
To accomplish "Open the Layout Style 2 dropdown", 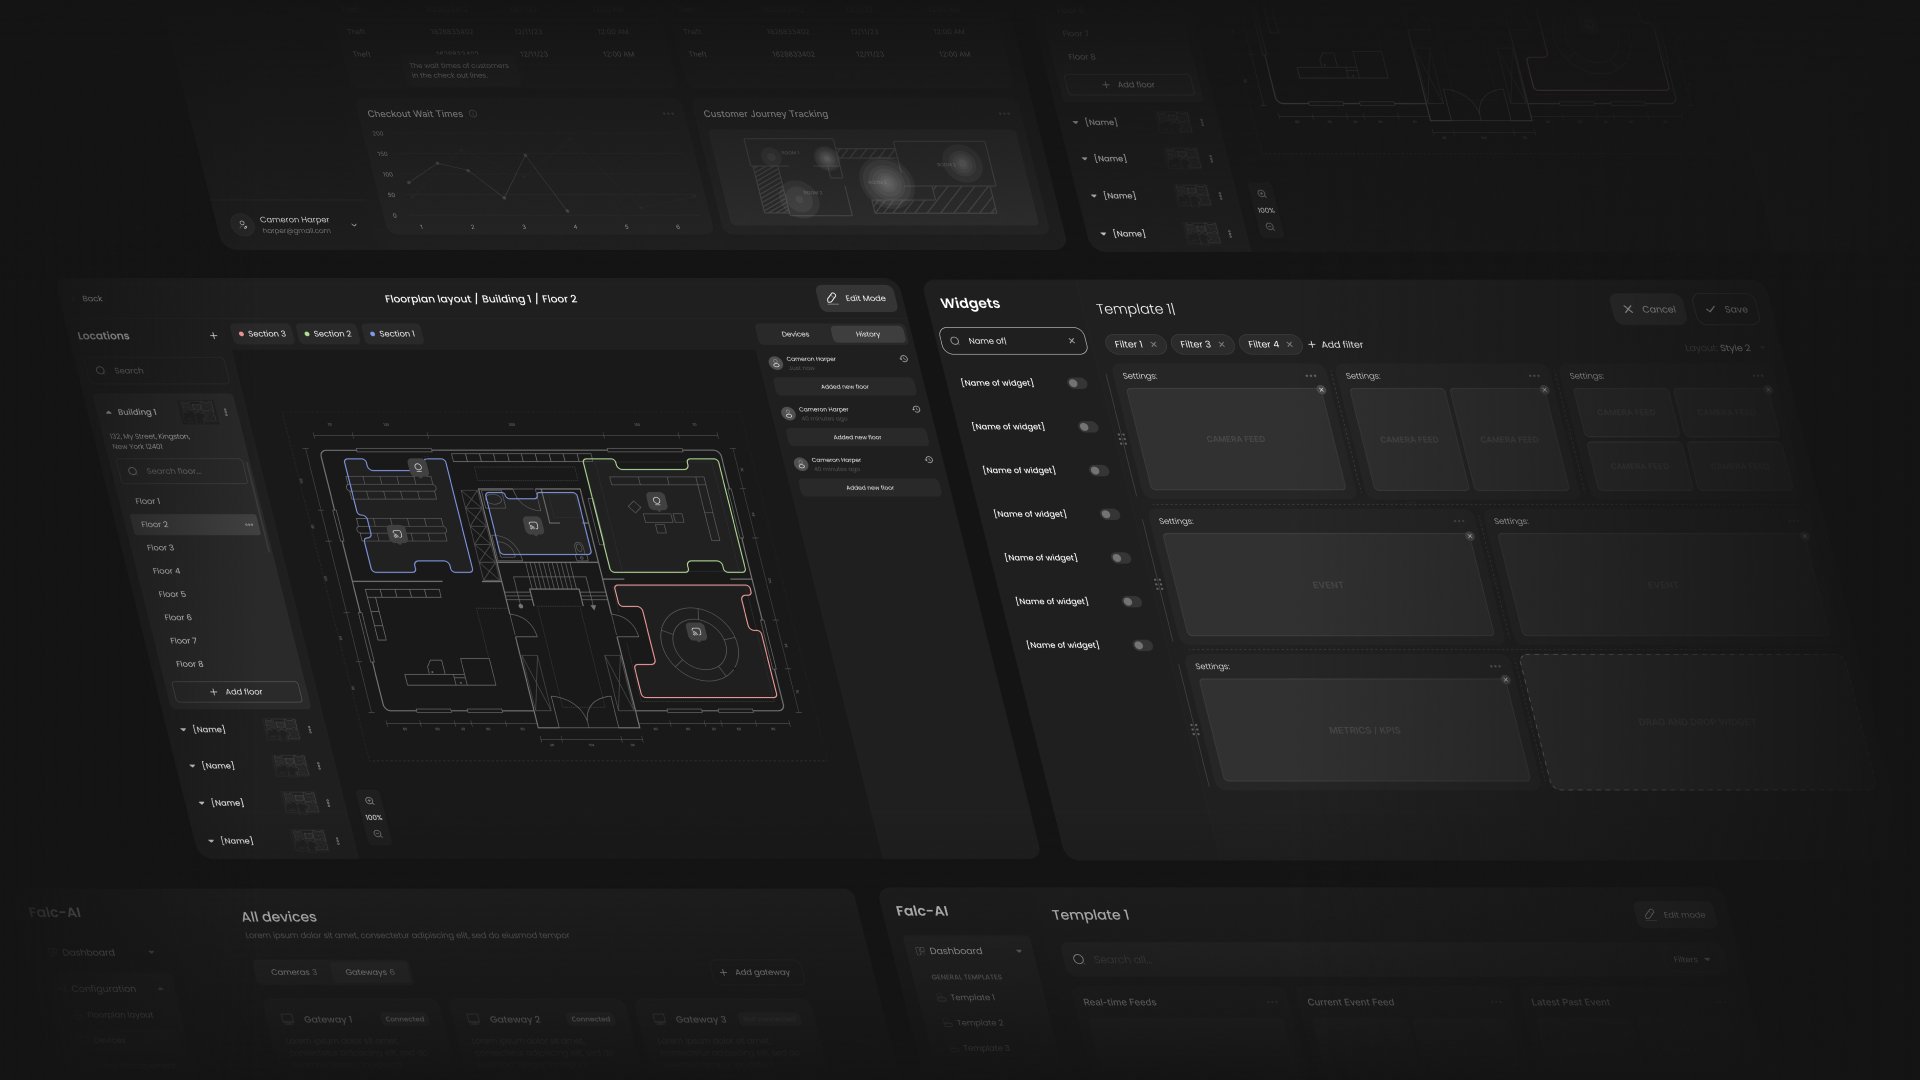I will coord(1724,348).
